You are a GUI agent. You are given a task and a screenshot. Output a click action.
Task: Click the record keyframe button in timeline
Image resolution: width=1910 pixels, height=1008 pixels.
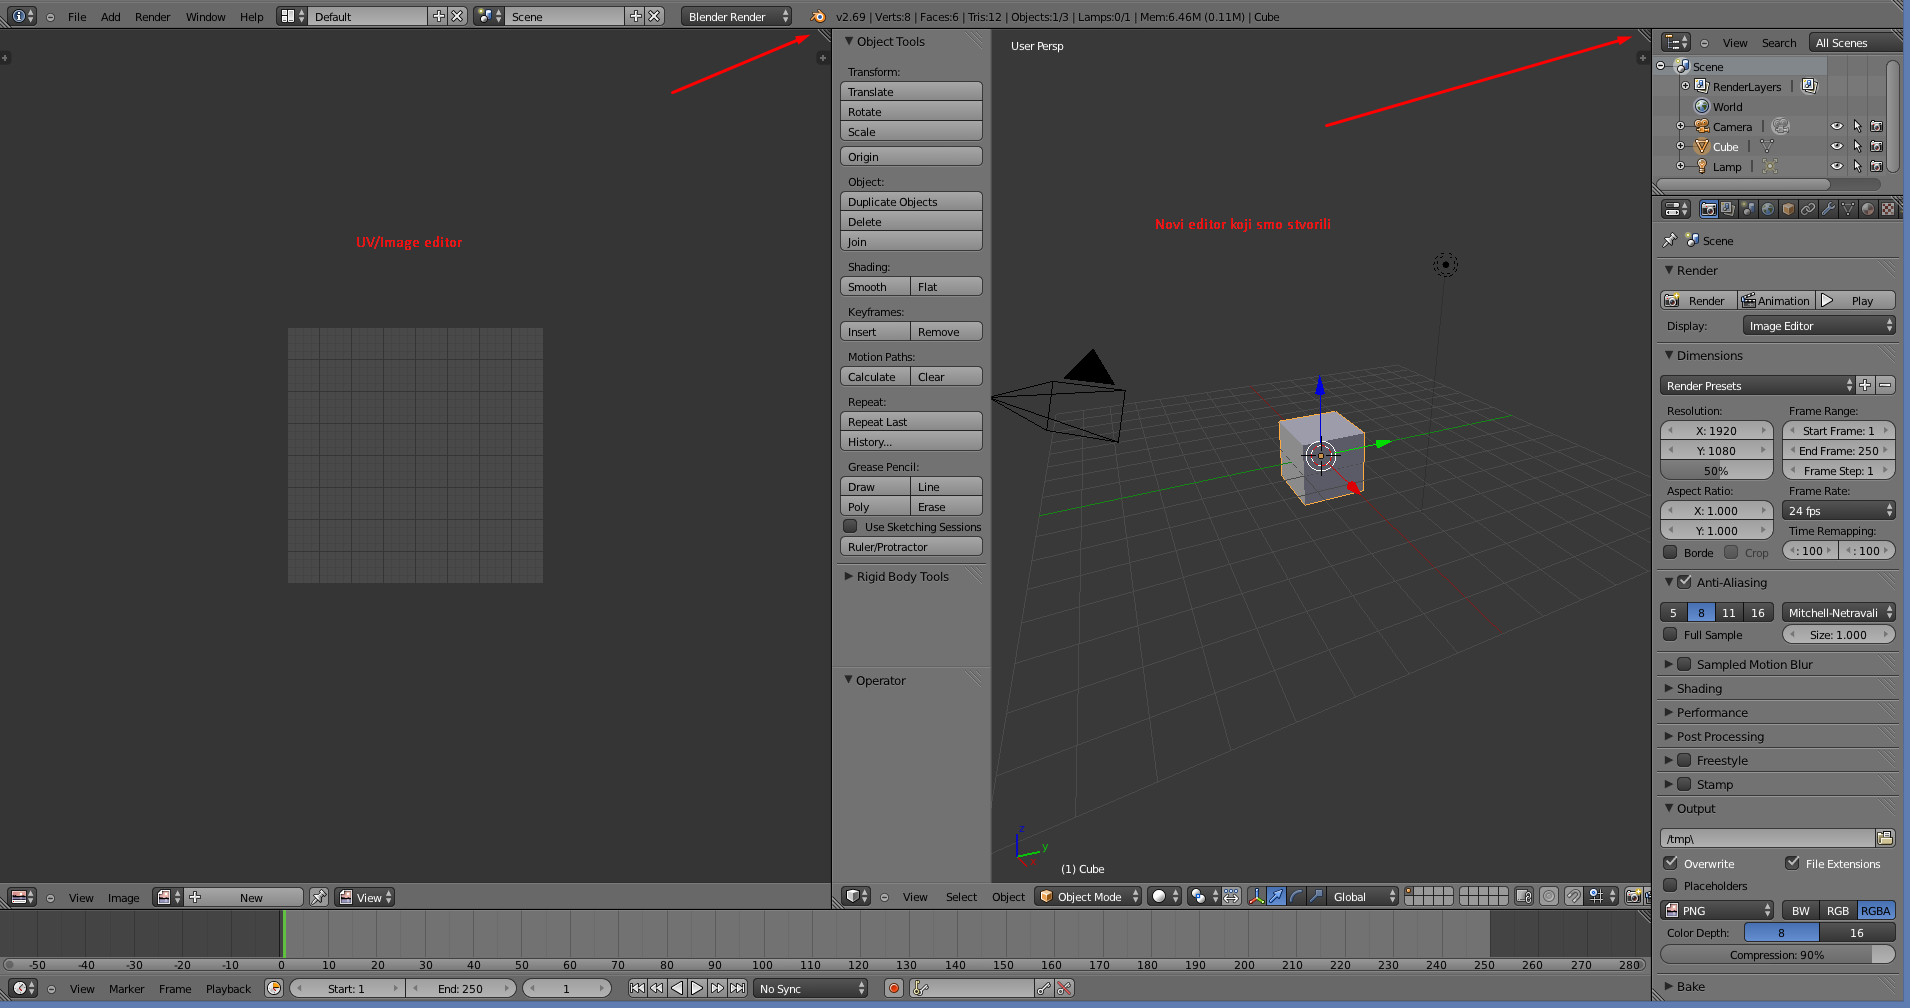(x=894, y=988)
